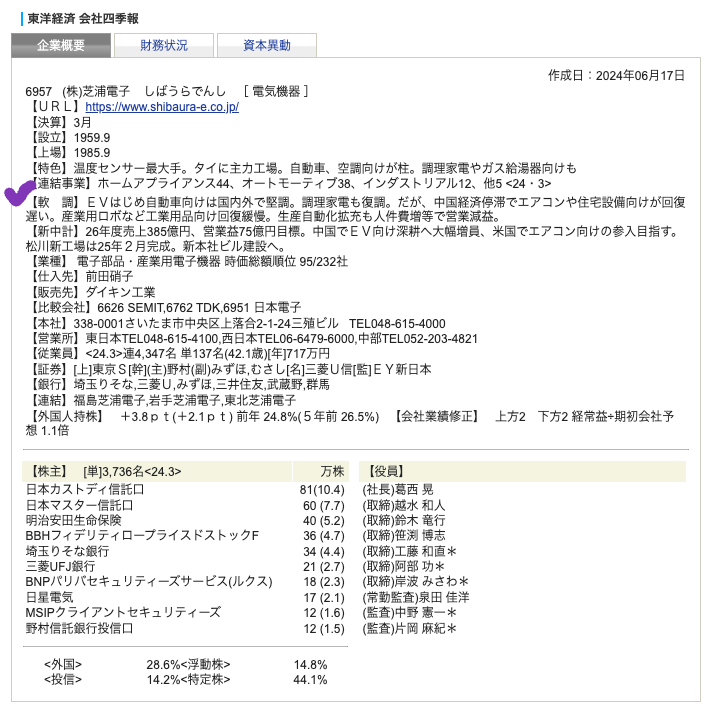This screenshot has height=707, width=709.
Task: Click BBHフィデリティロープライスドストックF row
Action: [x=142, y=536]
